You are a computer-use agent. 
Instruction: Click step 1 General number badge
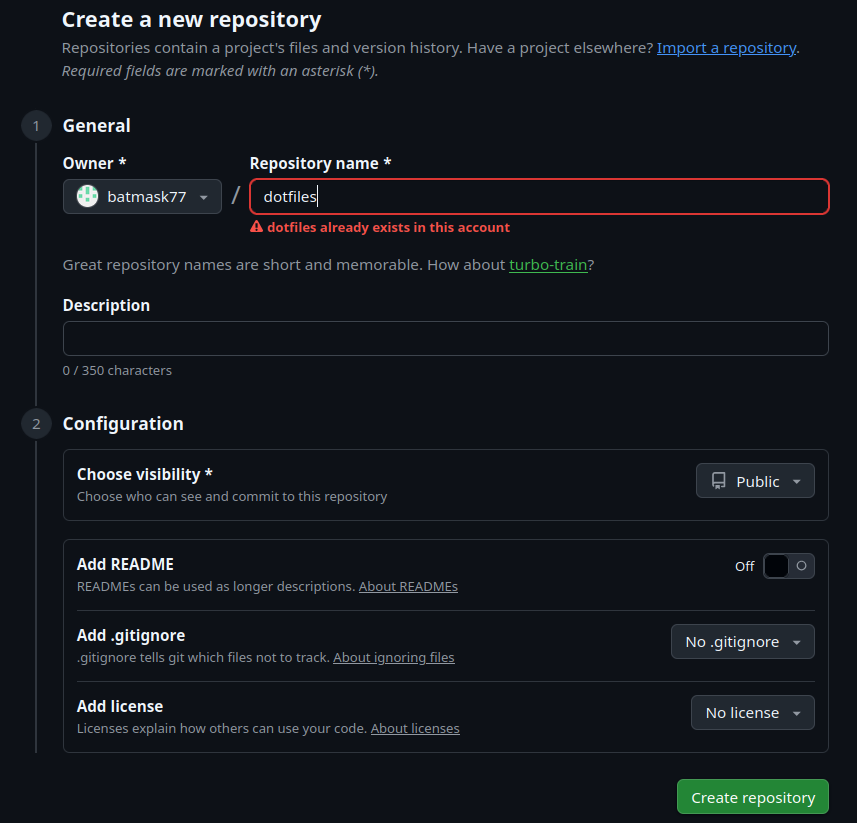[36, 126]
